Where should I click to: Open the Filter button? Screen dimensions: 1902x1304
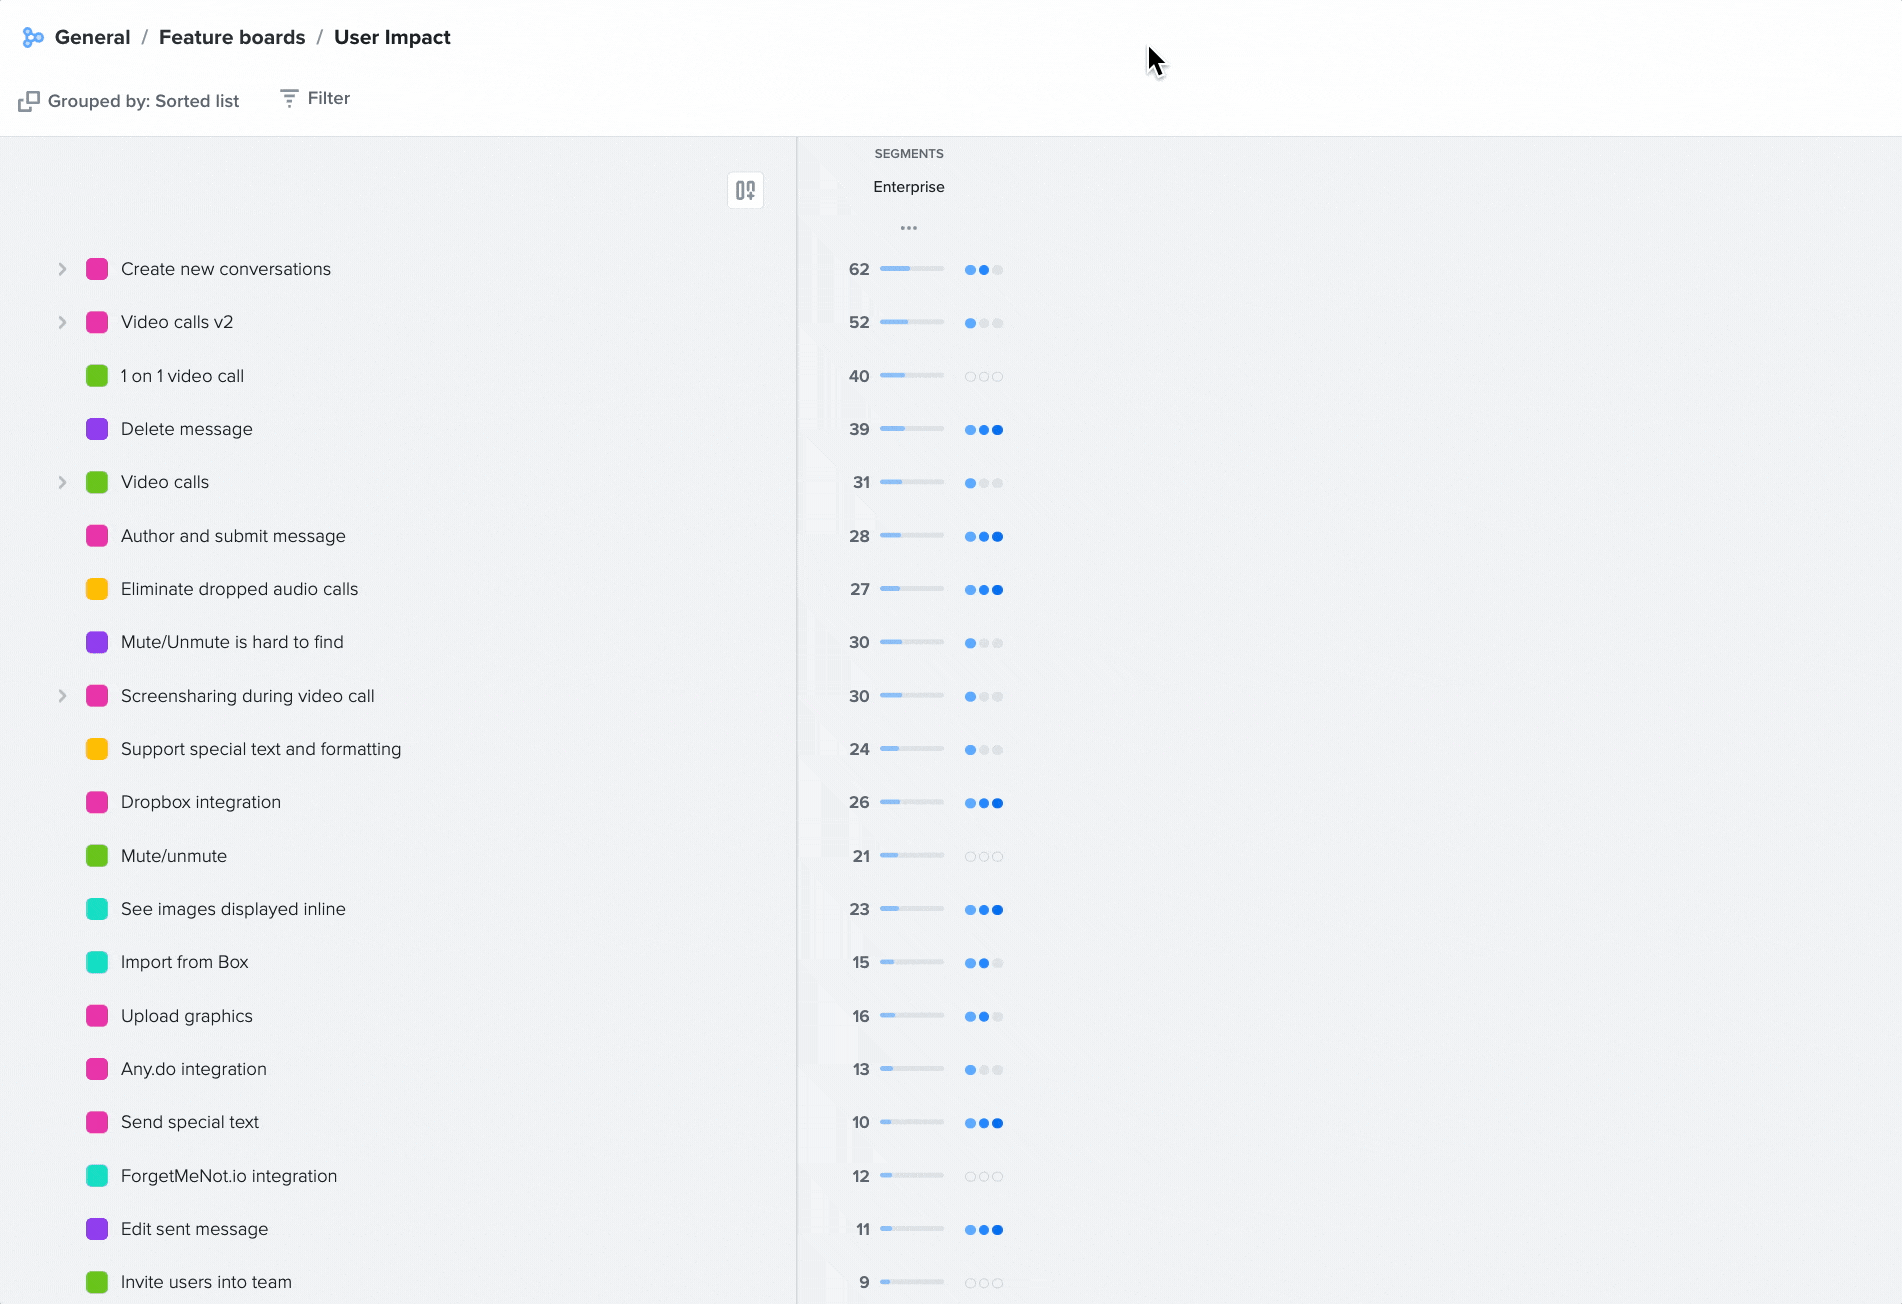315,98
